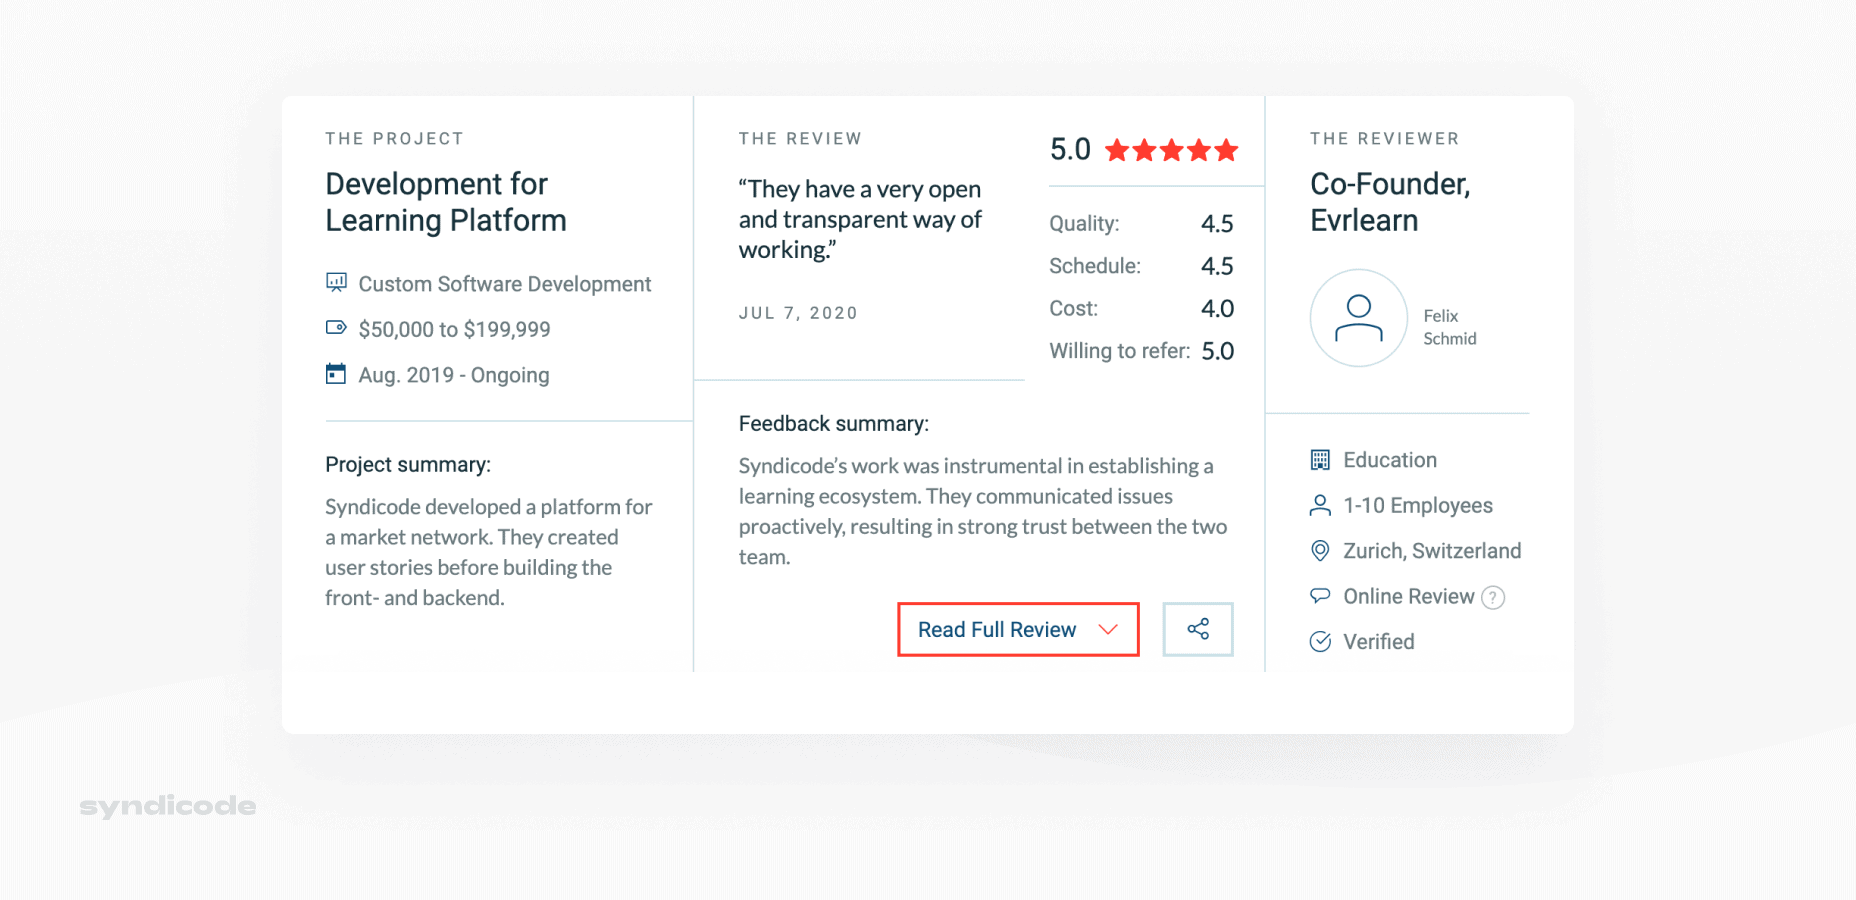The width and height of the screenshot is (1856, 900).
Task: Click the JUL 7, 2020 review date
Action: coord(798,313)
